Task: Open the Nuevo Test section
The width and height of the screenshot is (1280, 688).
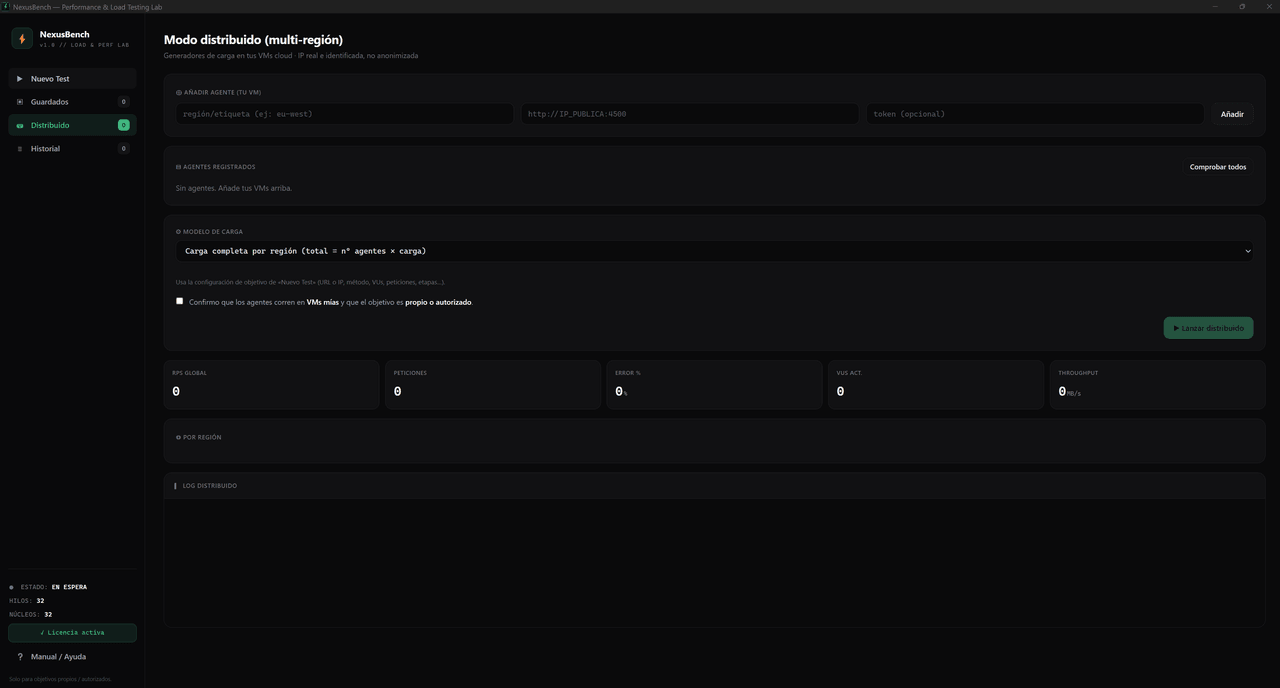Action: (x=72, y=78)
